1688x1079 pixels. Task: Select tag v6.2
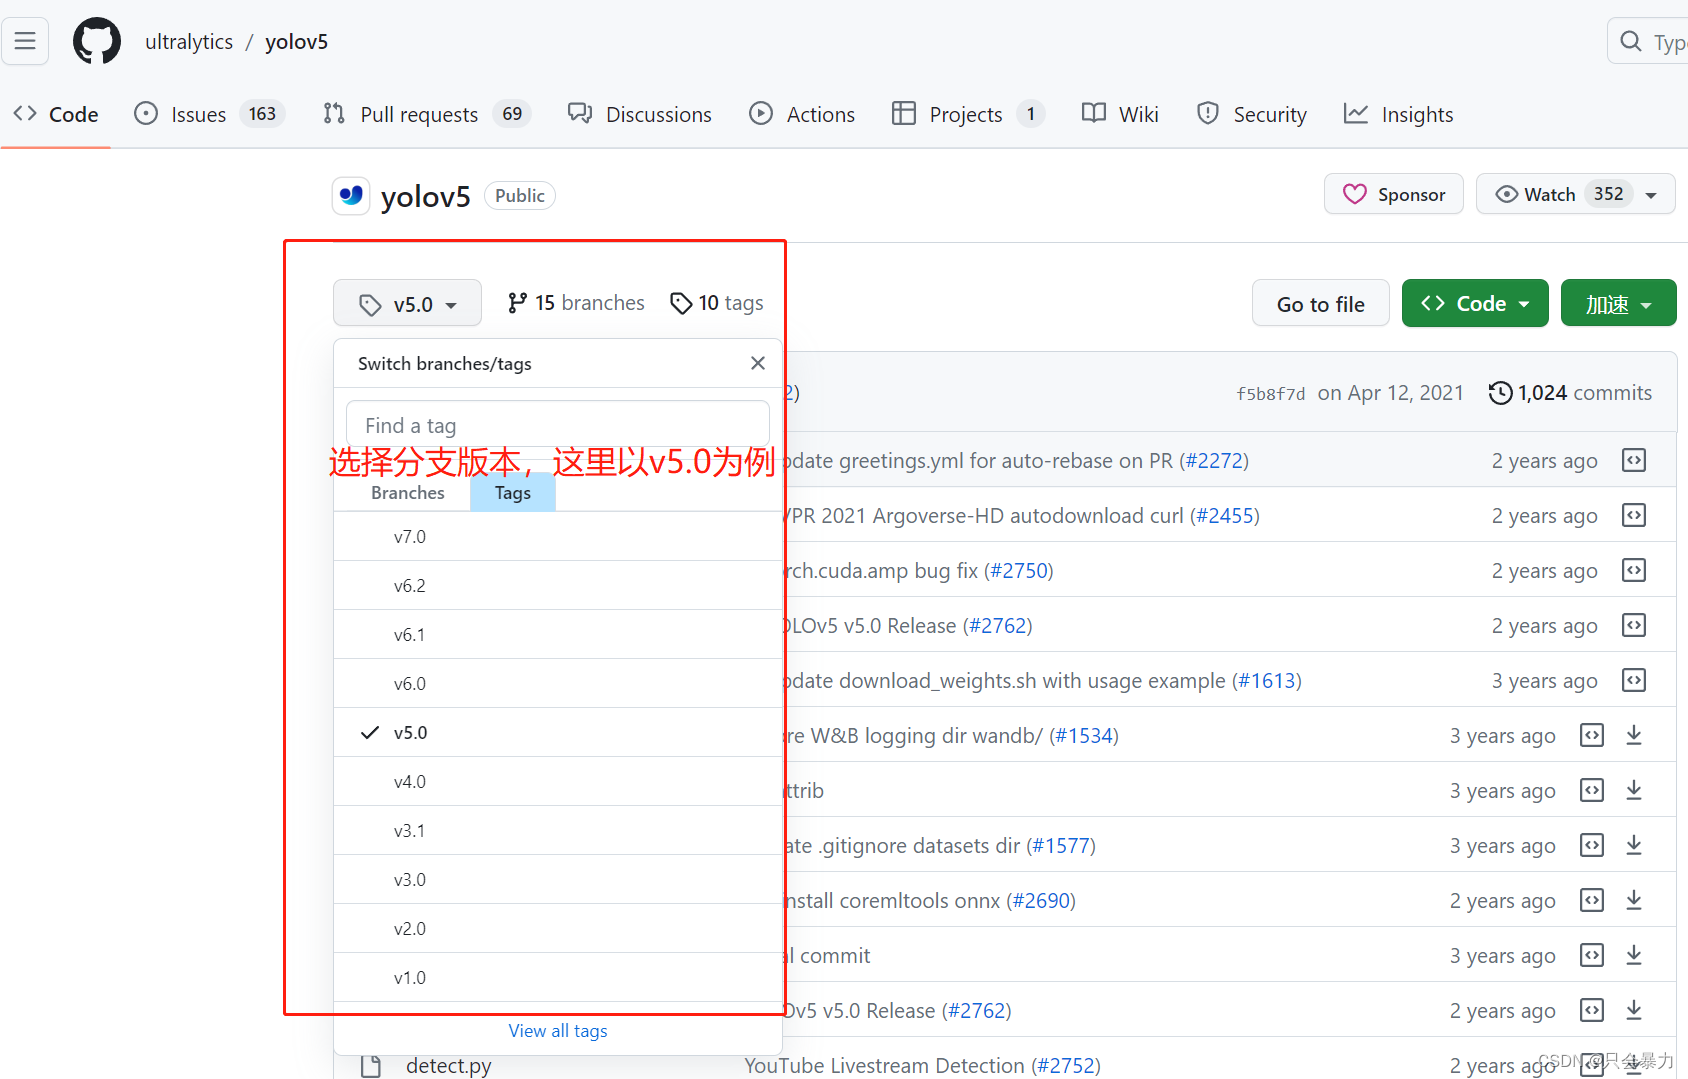pos(558,586)
